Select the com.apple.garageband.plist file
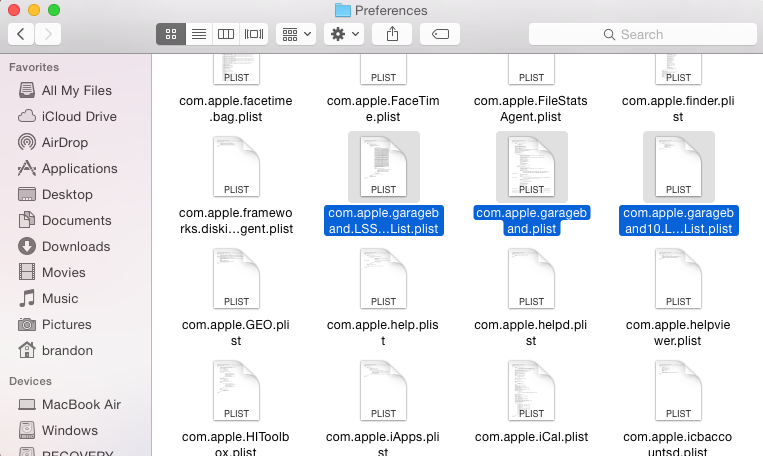Screen dimensions: 763x456 pos(531,166)
